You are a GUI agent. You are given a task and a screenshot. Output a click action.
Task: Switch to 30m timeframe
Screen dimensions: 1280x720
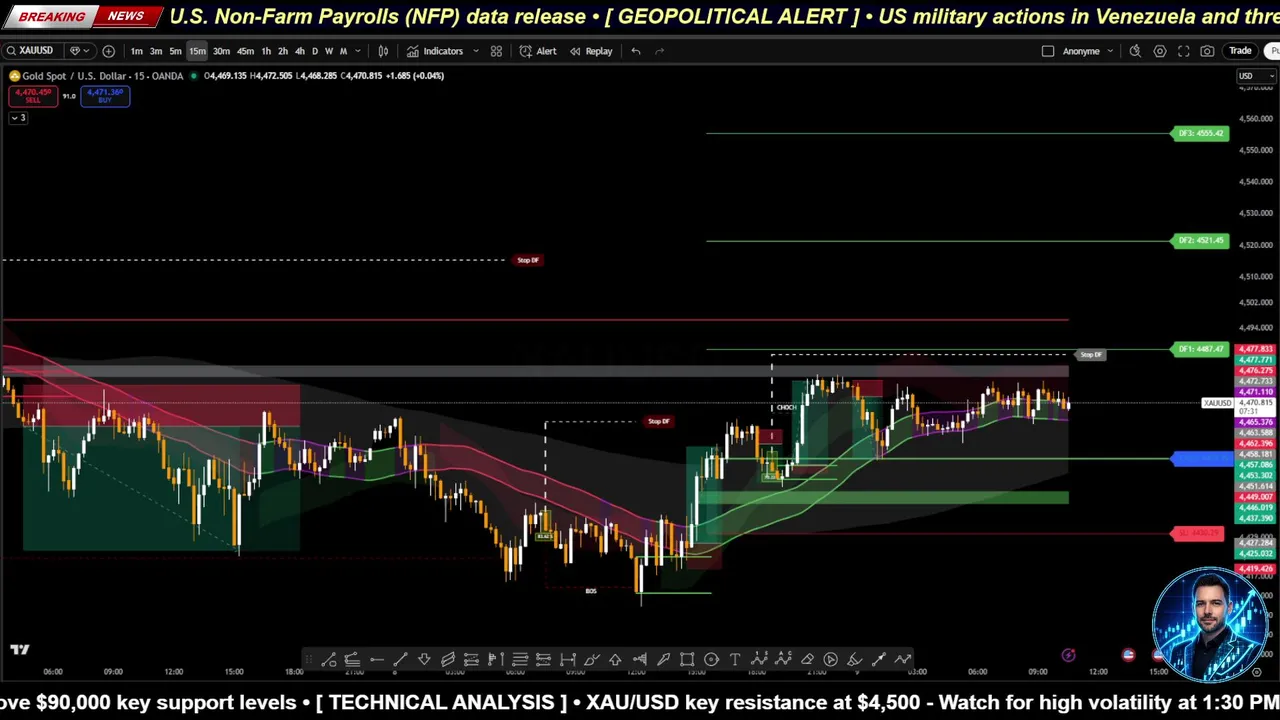coord(221,51)
